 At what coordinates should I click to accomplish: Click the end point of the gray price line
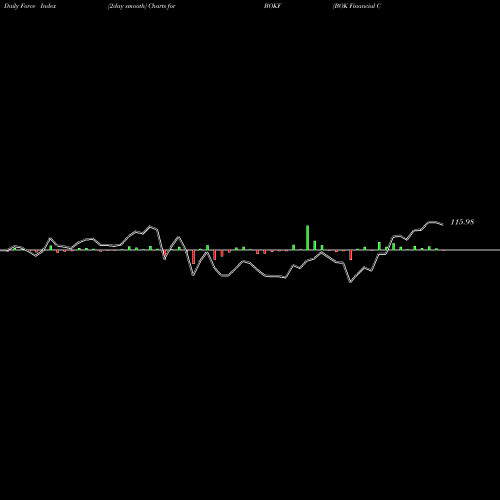[x=443, y=225]
